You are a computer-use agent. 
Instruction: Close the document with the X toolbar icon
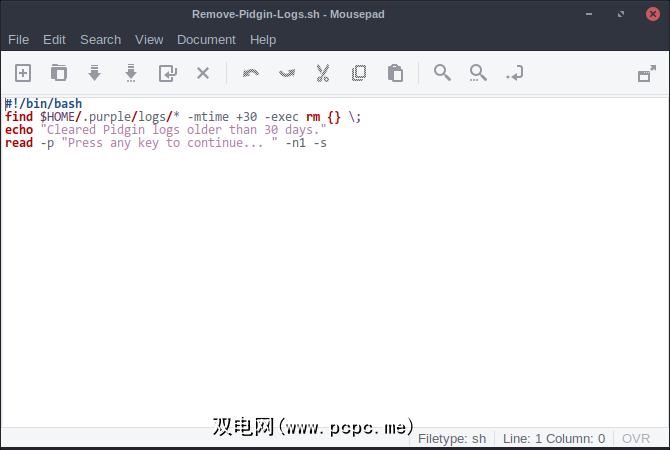pyautogui.click(x=203, y=73)
